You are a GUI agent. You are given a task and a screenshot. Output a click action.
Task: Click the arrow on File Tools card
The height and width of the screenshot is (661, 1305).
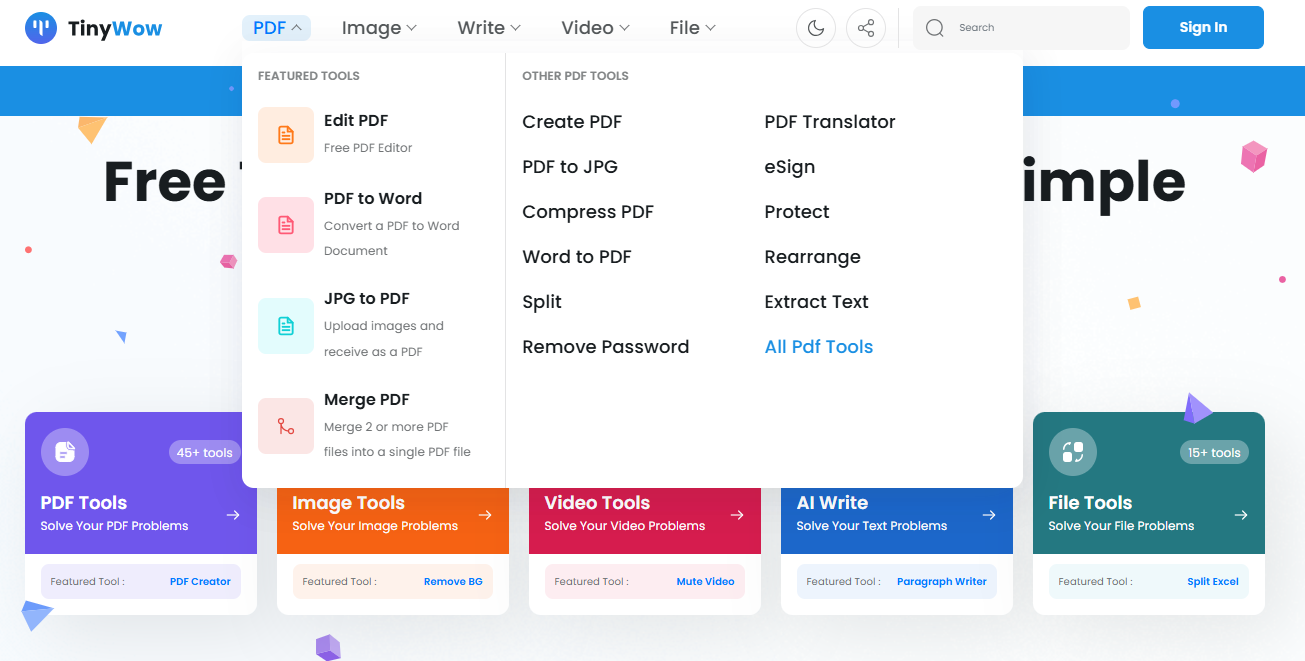tap(1241, 515)
